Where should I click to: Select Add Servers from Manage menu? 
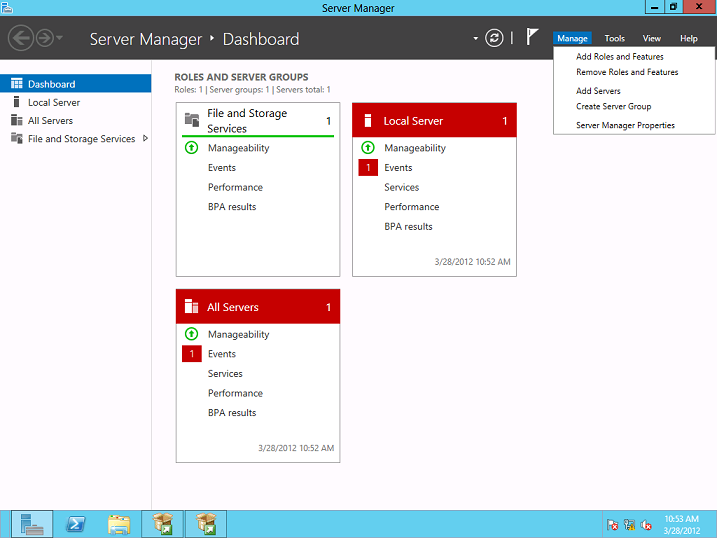tap(598, 91)
